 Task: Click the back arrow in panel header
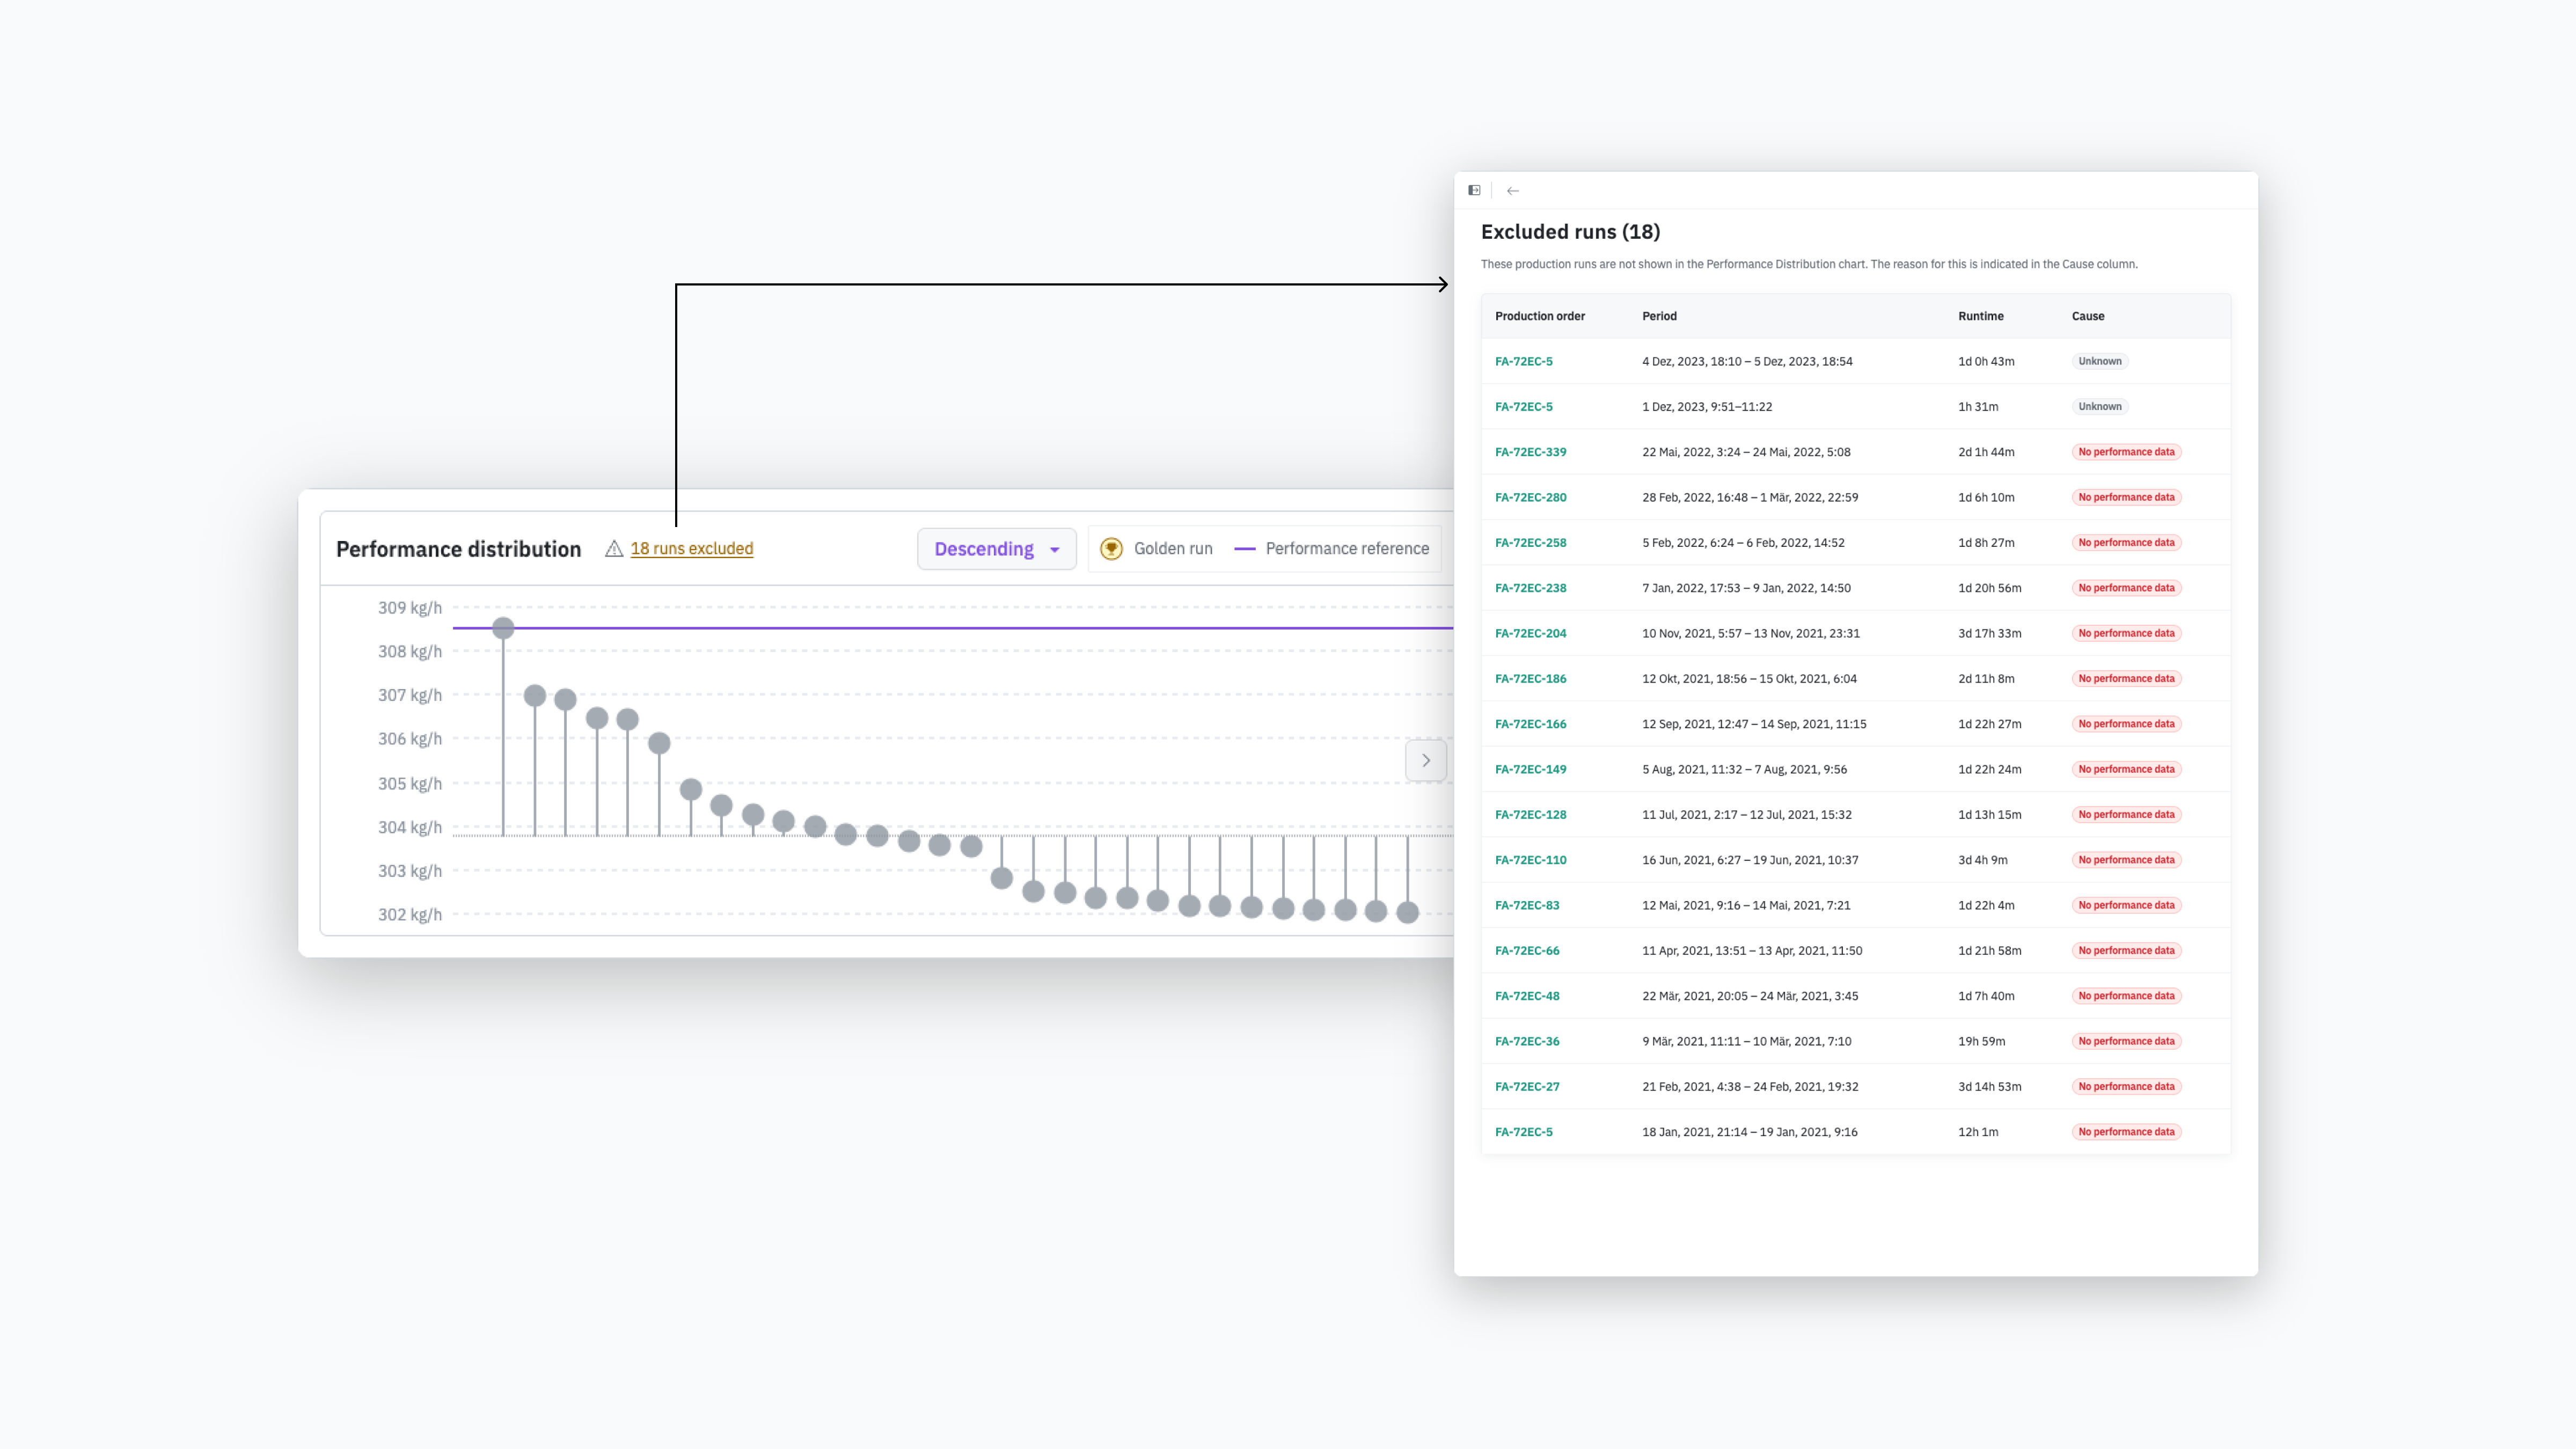[1513, 190]
